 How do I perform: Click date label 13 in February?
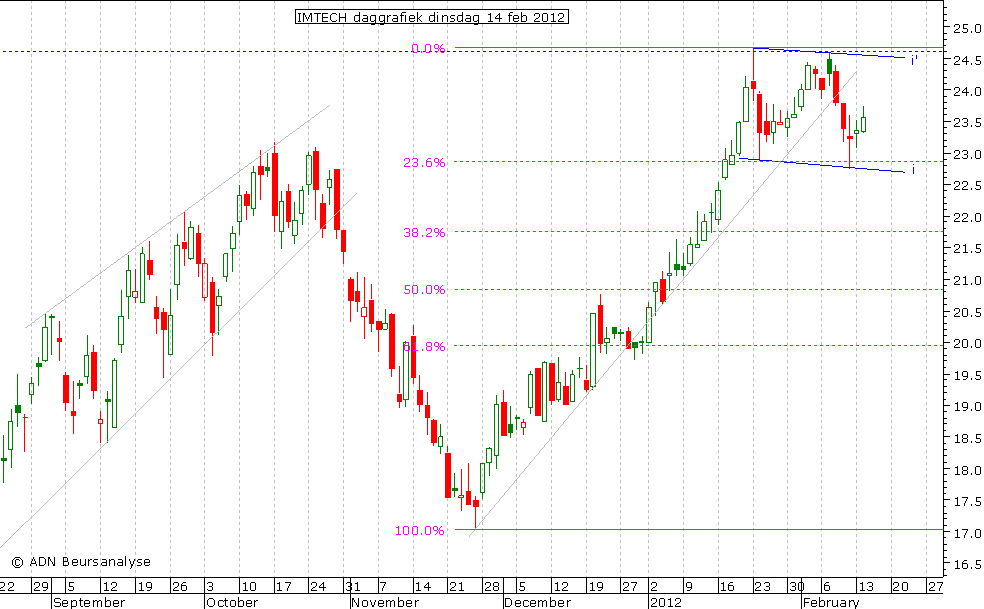(866, 587)
